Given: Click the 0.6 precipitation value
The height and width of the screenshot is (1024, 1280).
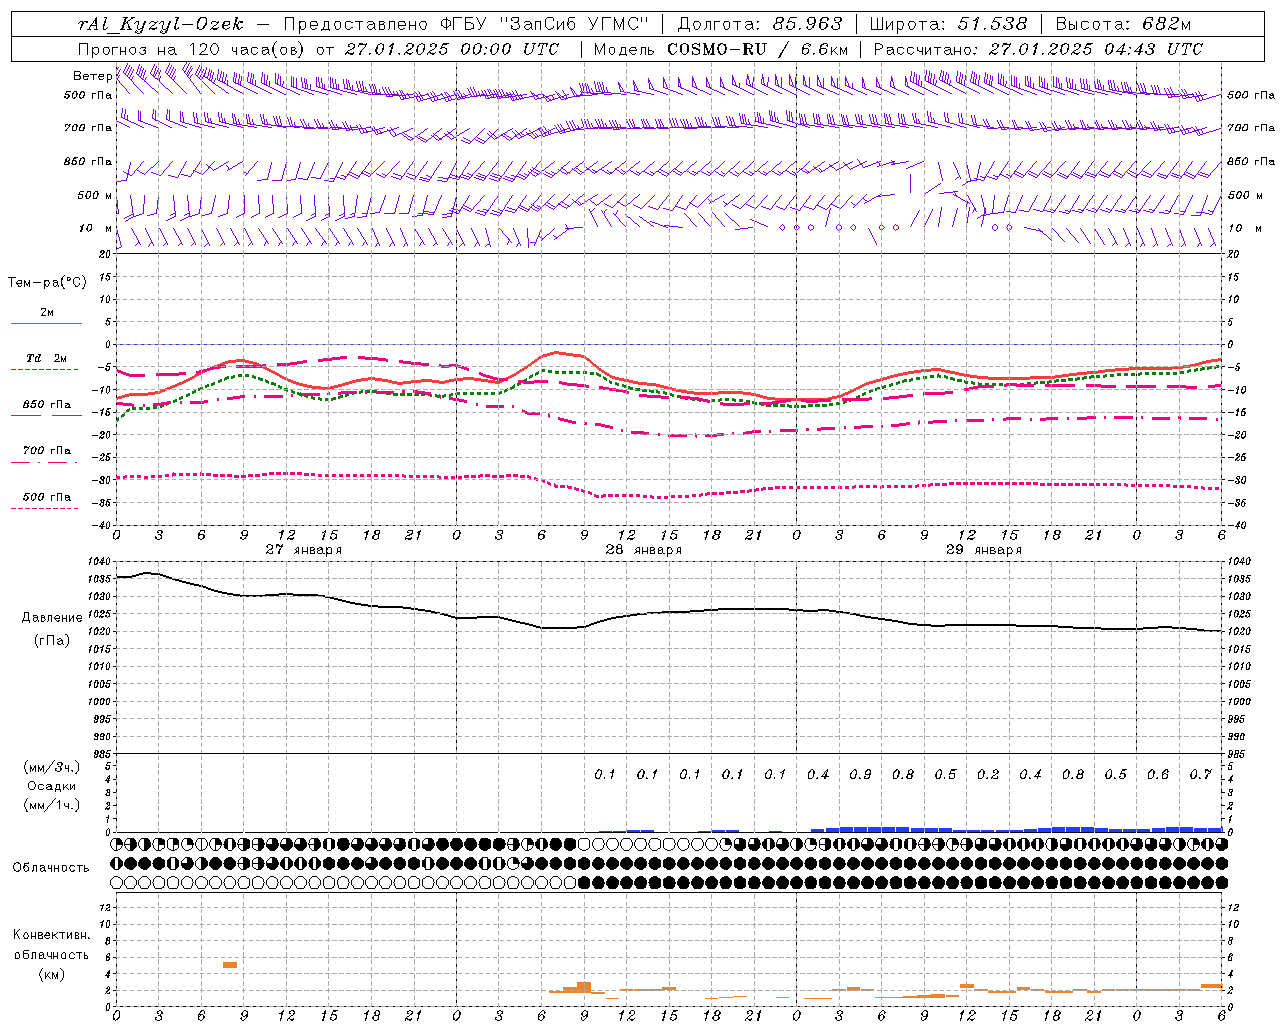Looking at the screenshot, I should [x=1158, y=775].
